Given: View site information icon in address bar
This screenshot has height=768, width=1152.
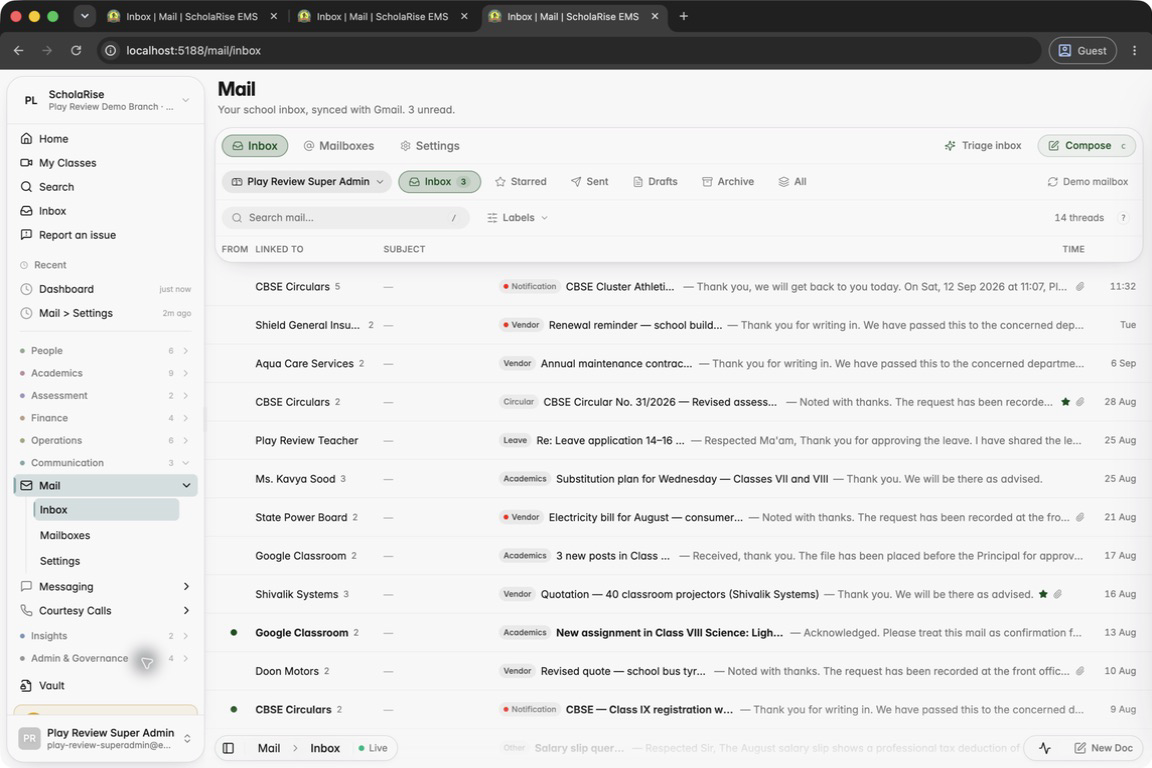Looking at the screenshot, I should click(x=110, y=51).
